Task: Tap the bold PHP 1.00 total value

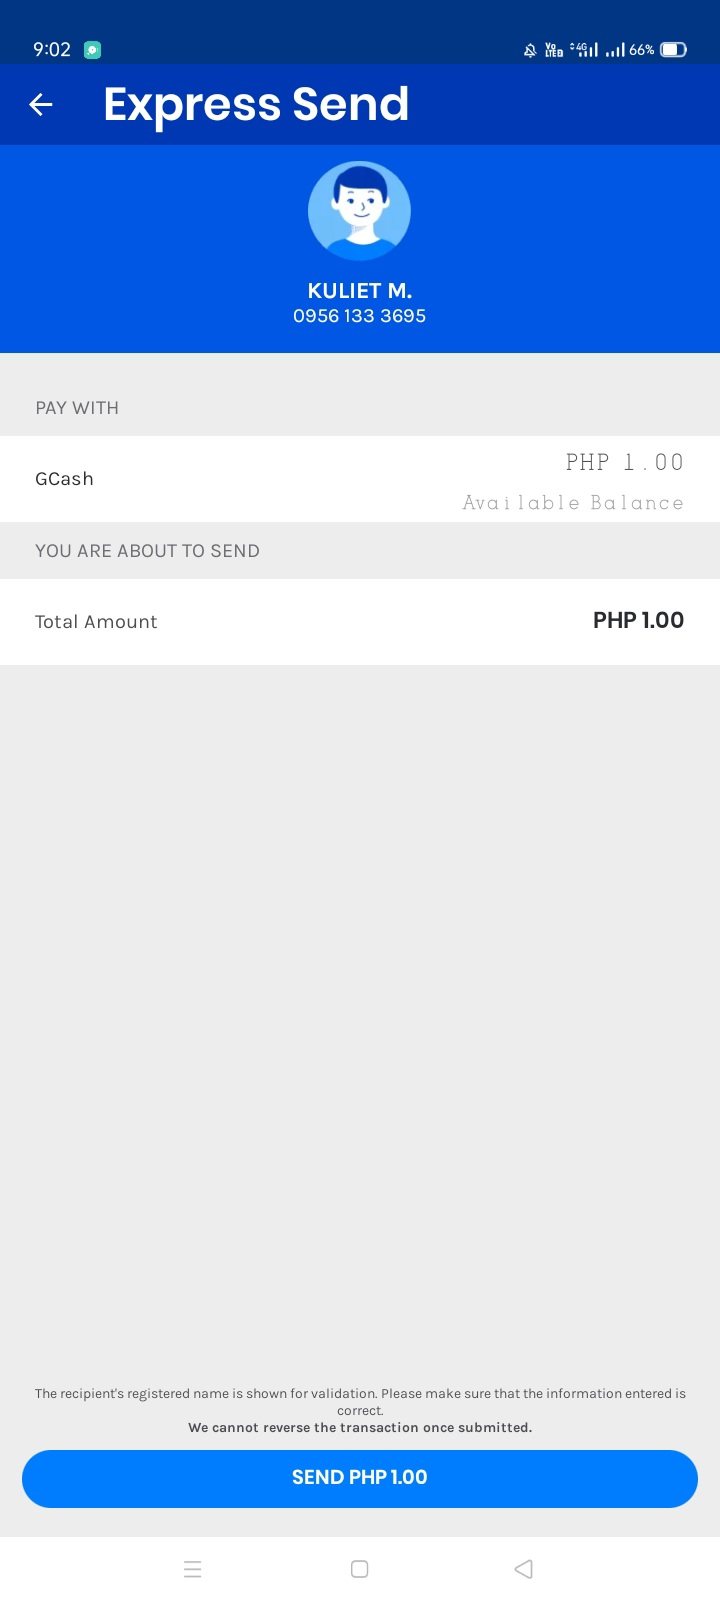Action: tap(638, 620)
